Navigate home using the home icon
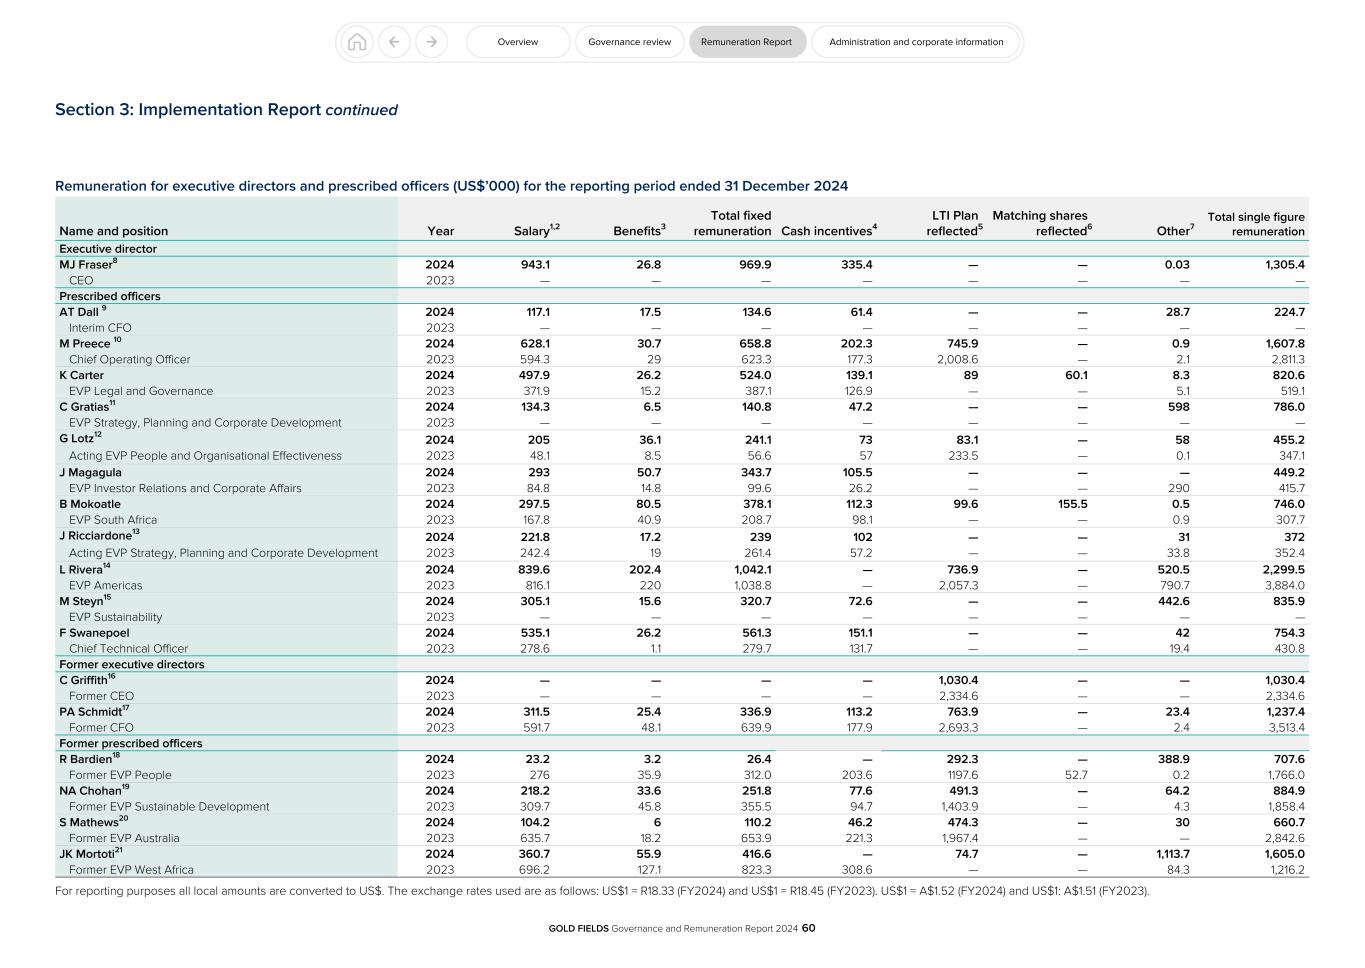The image size is (1365, 968). click(x=357, y=42)
